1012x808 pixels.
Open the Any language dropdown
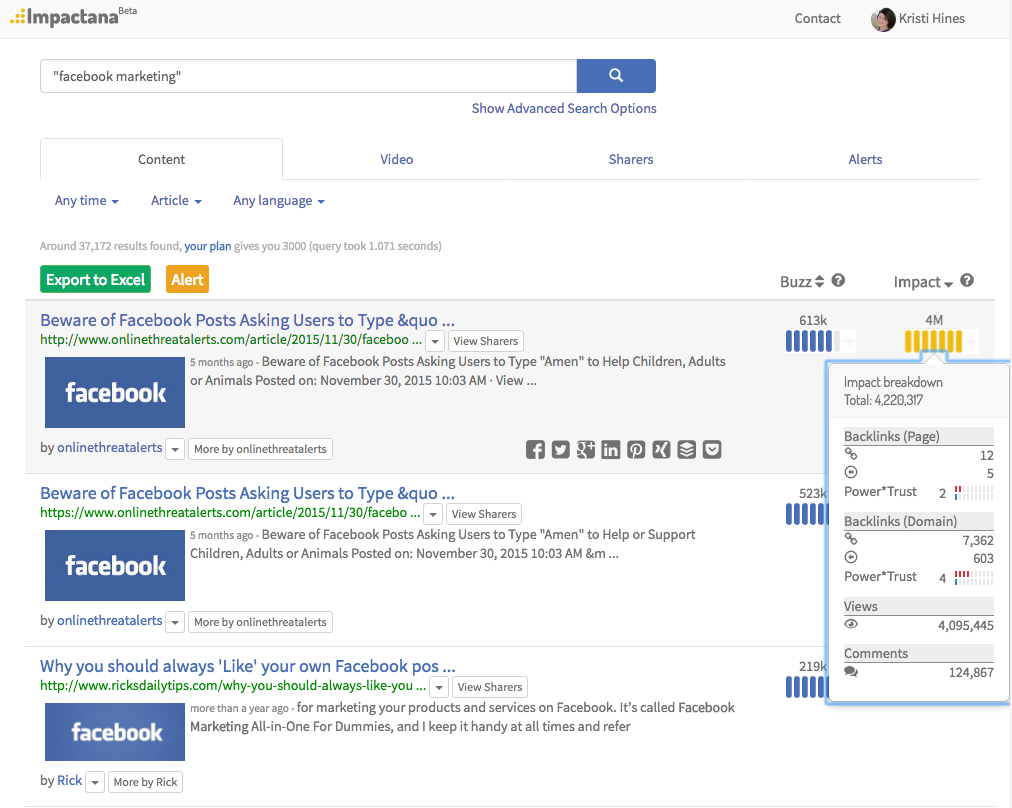tap(279, 201)
